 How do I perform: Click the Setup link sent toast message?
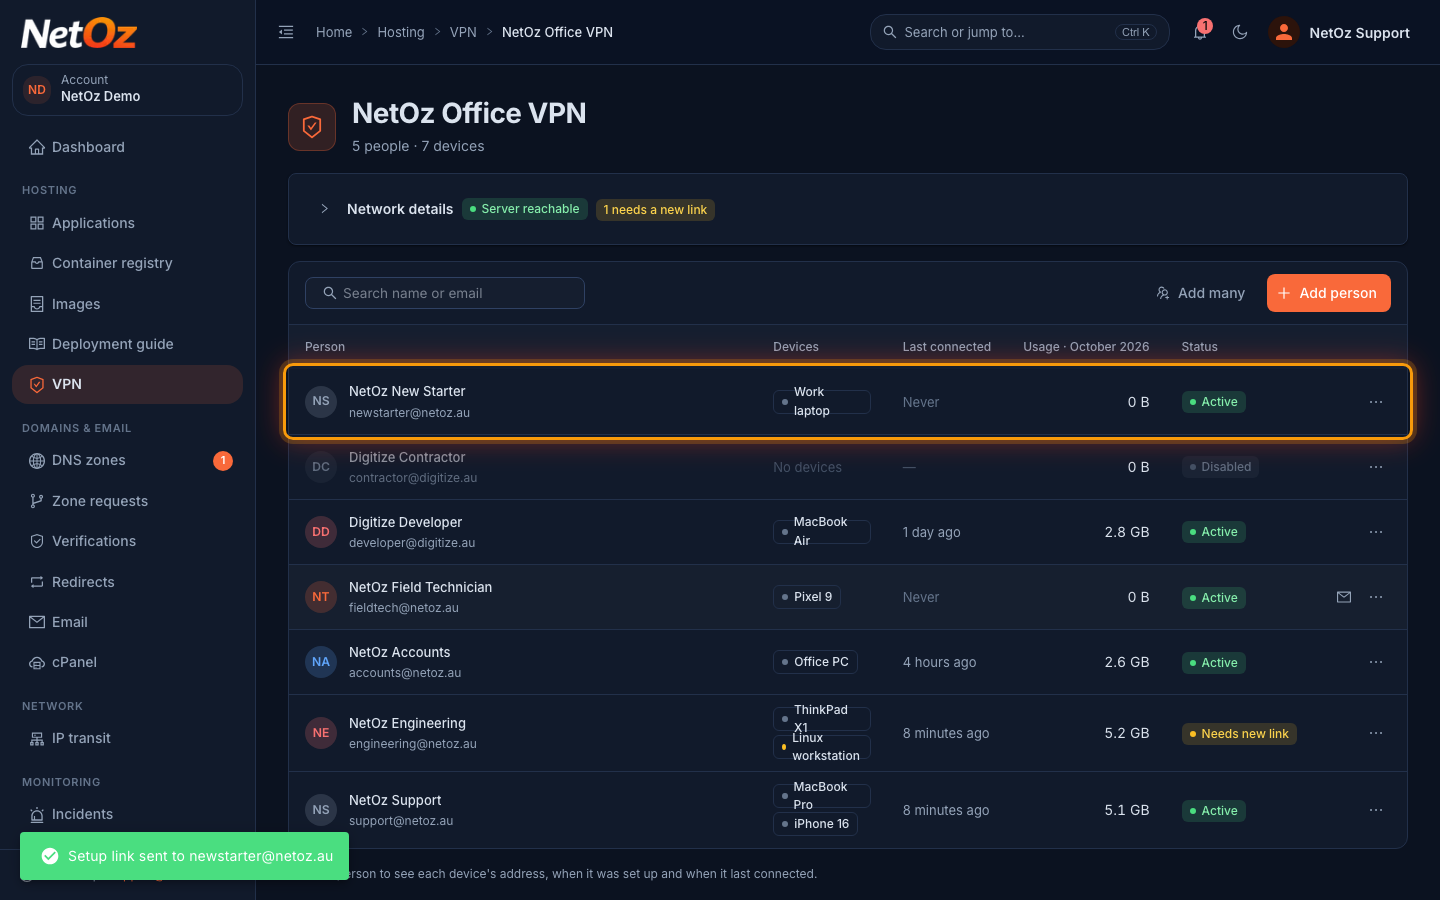184,856
